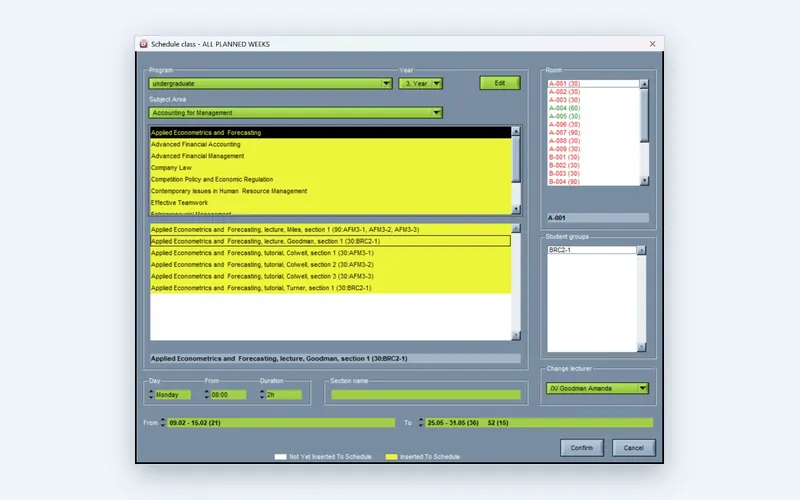Click the Day field showing Monday
Image resolution: width=800 pixels, height=500 pixels.
coord(173,395)
